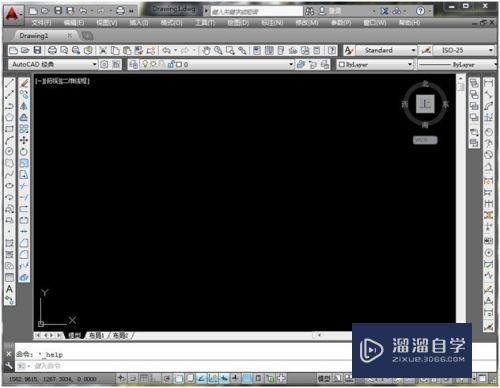The width and height of the screenshot is (500, 388).
Task: Select the Rectangle drawing tool
Action: [x=9, y=129]
